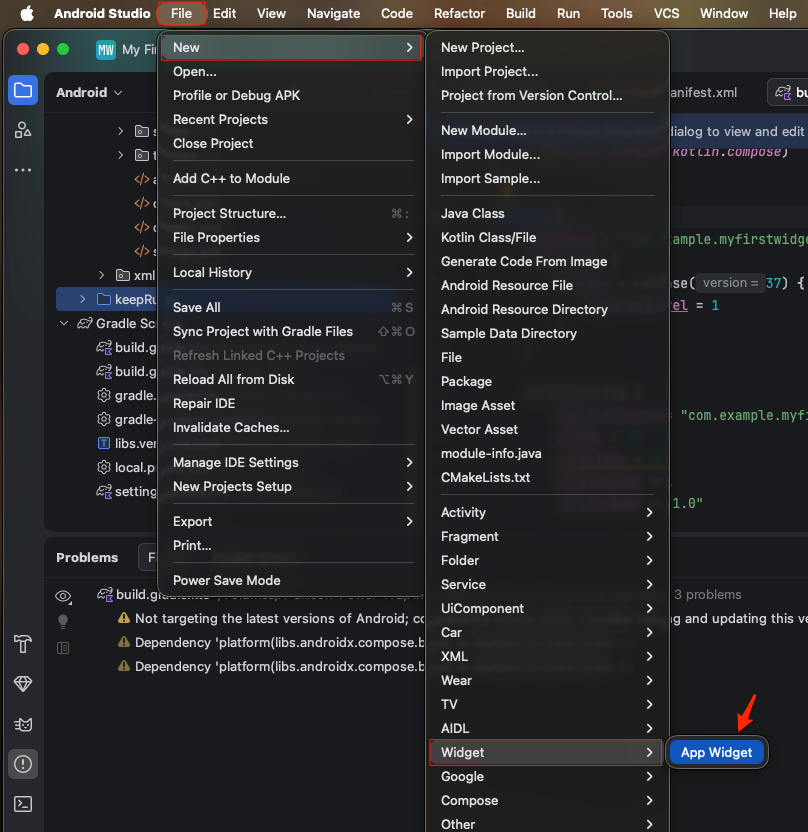This screenshot has height=832, width=808.
Task: Open Import Module... entry
Action: pos(546,154)
